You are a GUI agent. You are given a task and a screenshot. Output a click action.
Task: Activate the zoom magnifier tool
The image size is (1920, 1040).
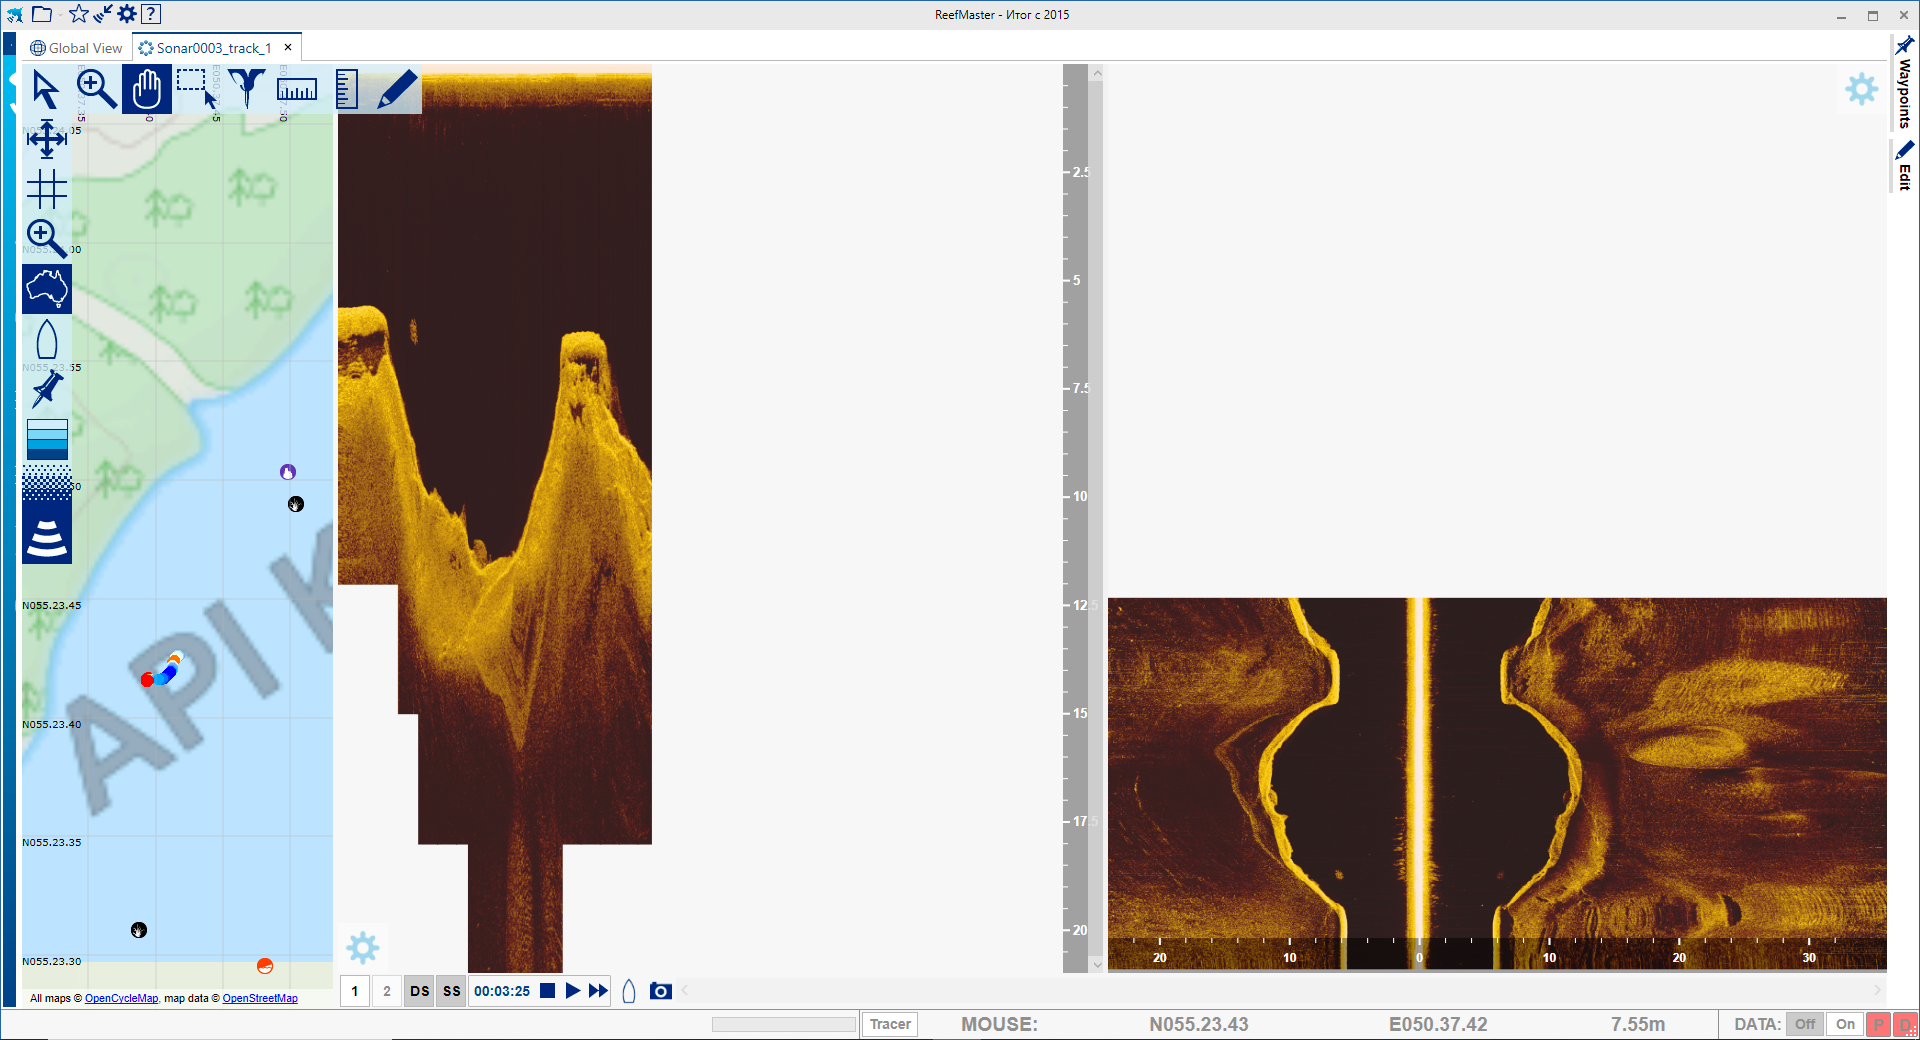tap(97, 90)
